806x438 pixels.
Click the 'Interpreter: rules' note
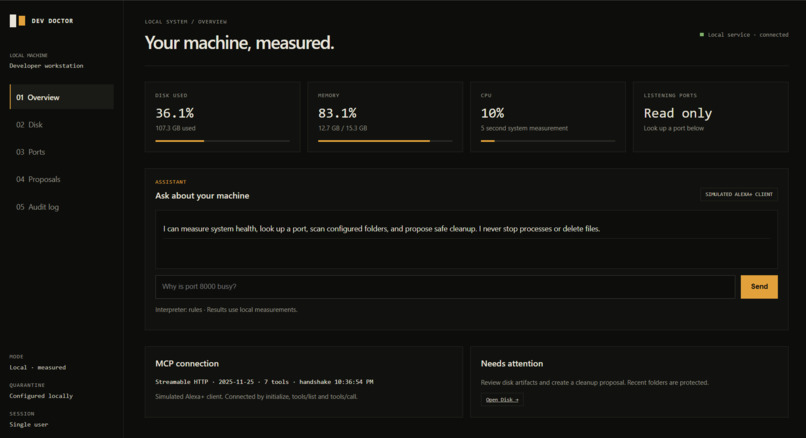[x=226, y=309]
